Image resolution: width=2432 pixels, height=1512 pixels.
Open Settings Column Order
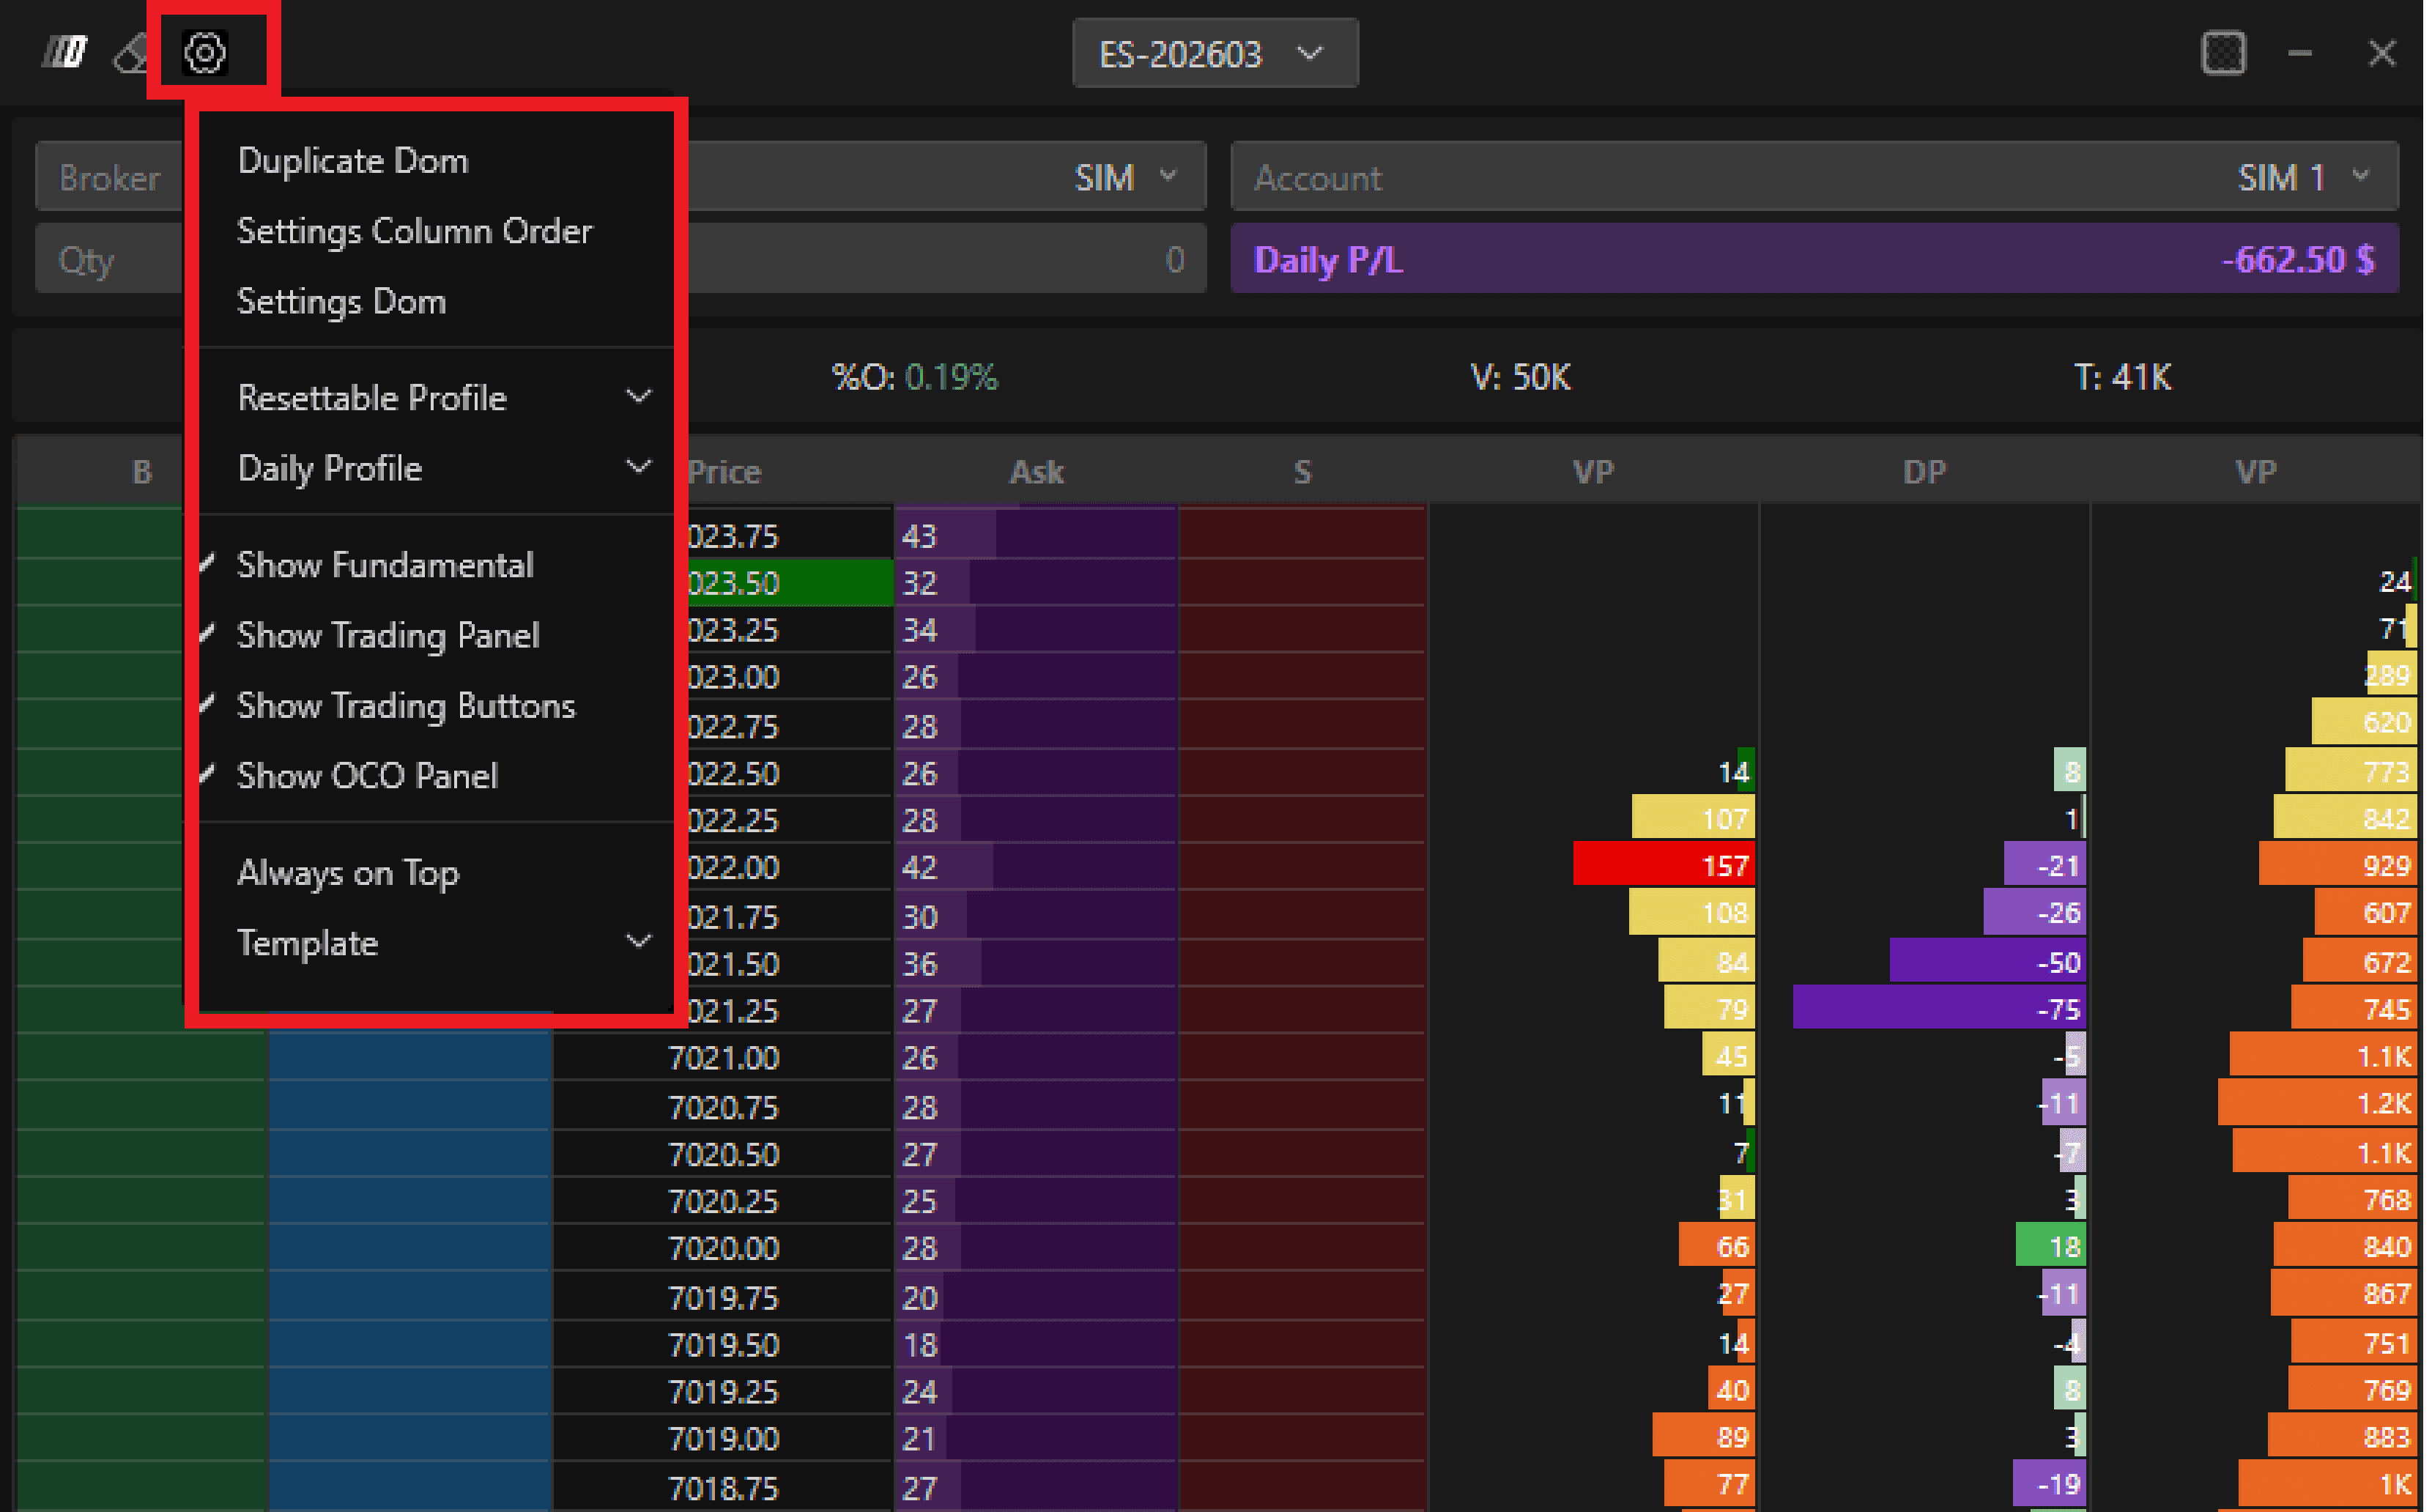tap(414, 231)
